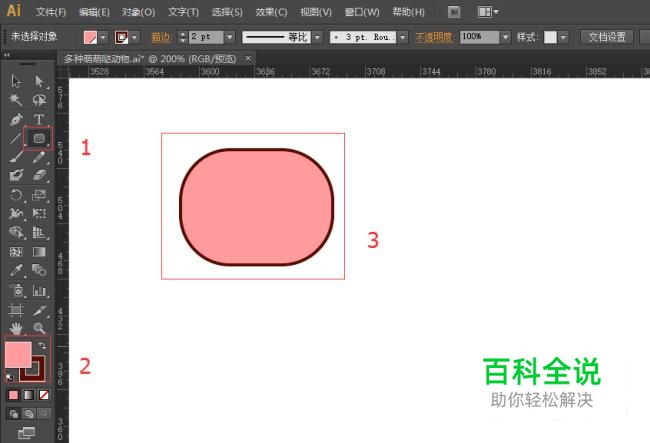Select the Symbol Sprayer tool
The image size is (650, 443).
[x=16, y=290]
